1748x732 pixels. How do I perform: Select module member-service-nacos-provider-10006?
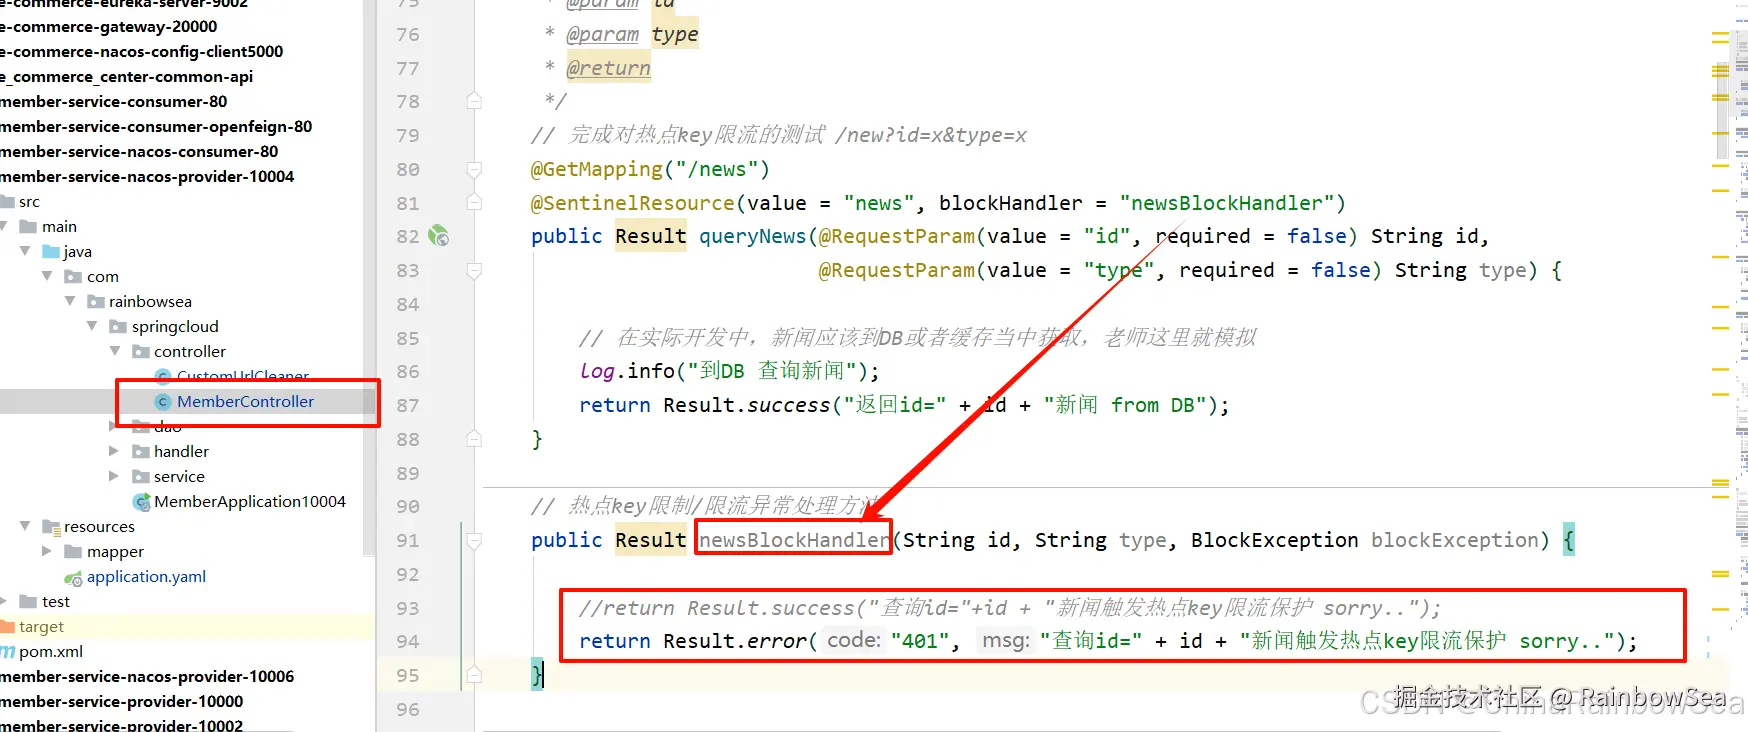coord(147,676)
